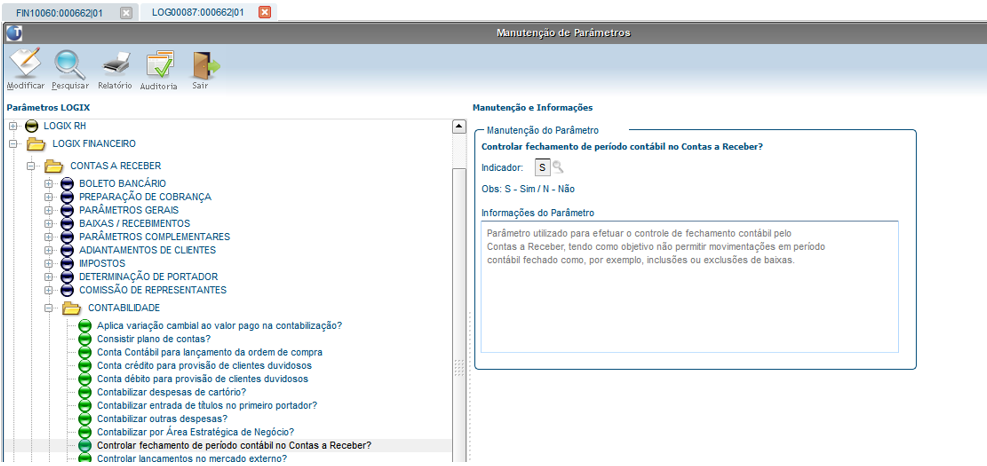Expand the LOGIX RH tree node

pyautogui.click(x=12, y=126)
